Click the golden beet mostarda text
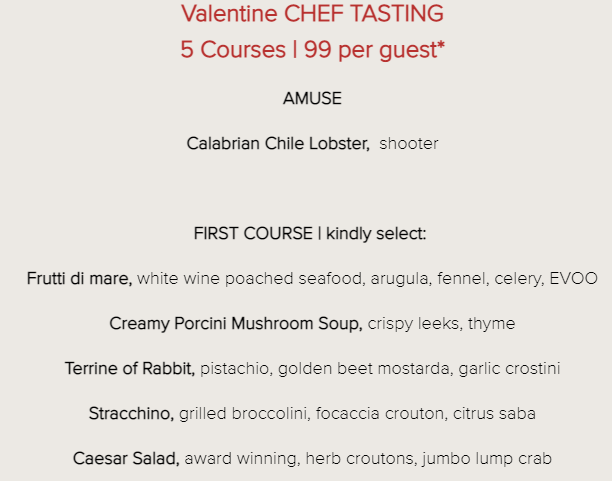Viewport: 612px width, 481px height. point(365,369)
